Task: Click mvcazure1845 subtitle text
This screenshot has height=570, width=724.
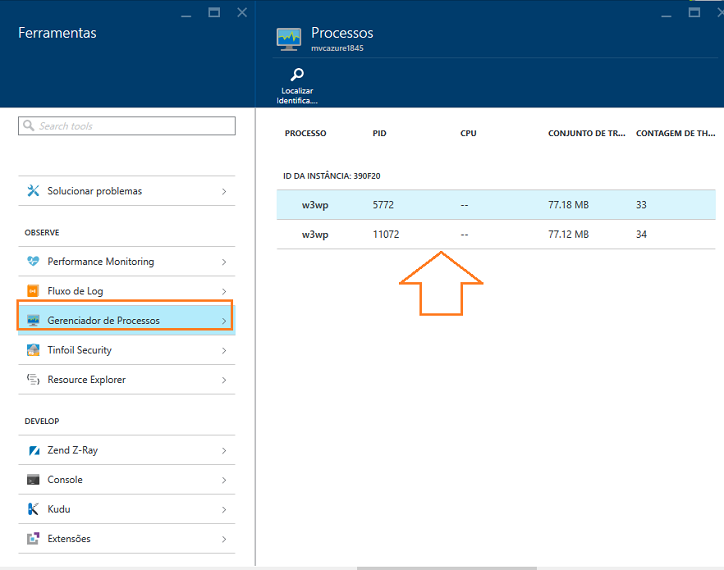Action: click(337, 48)
